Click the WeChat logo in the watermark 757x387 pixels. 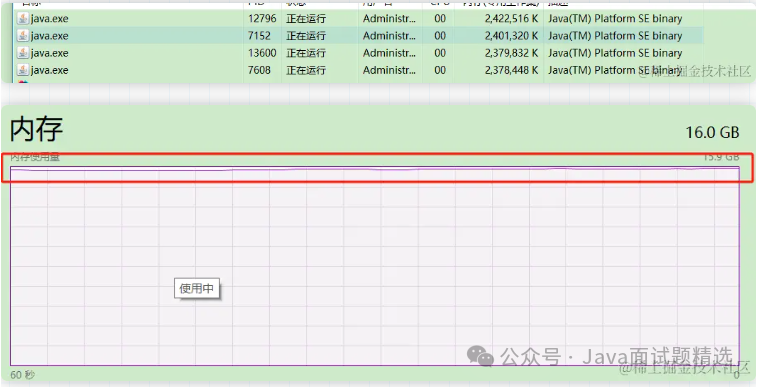coord(480,356)
